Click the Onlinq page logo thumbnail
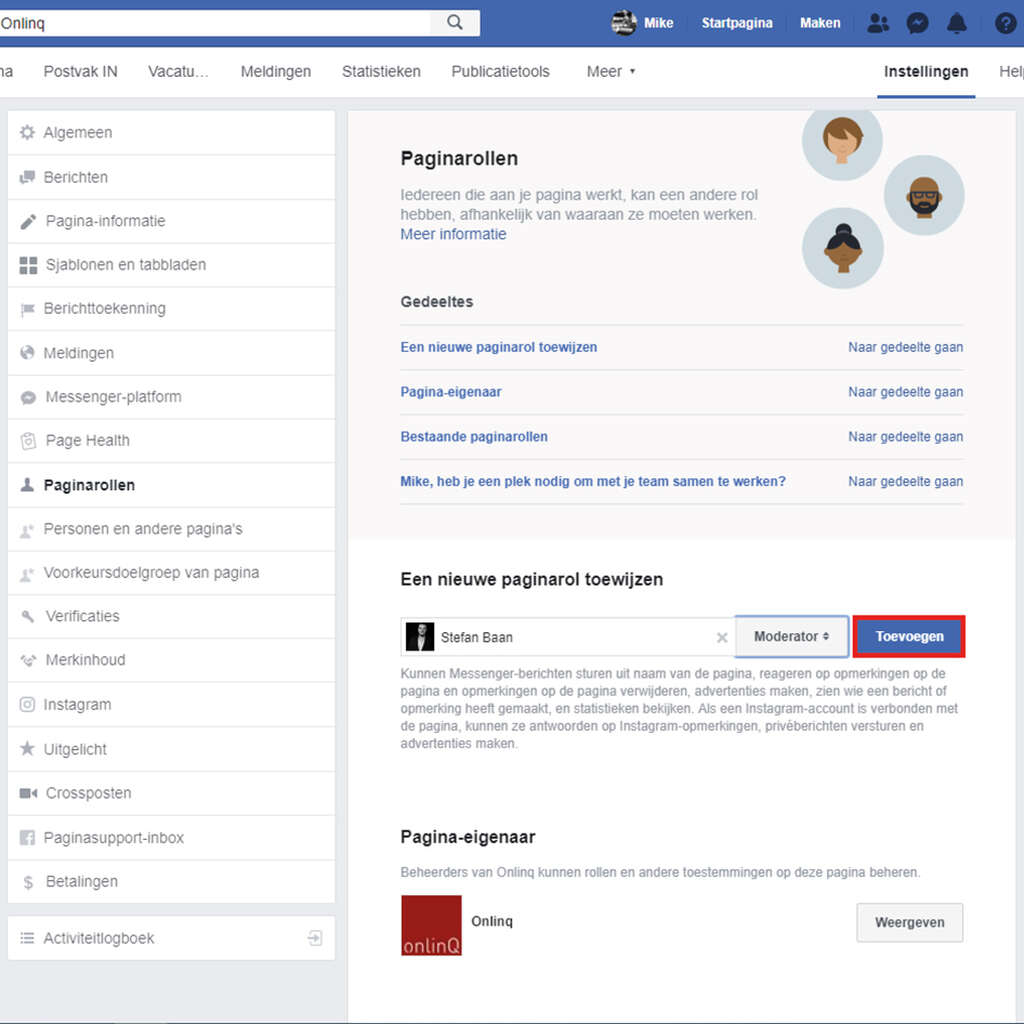The image size is (1024, 1024). pyautogui.click(x=431, y=925)
